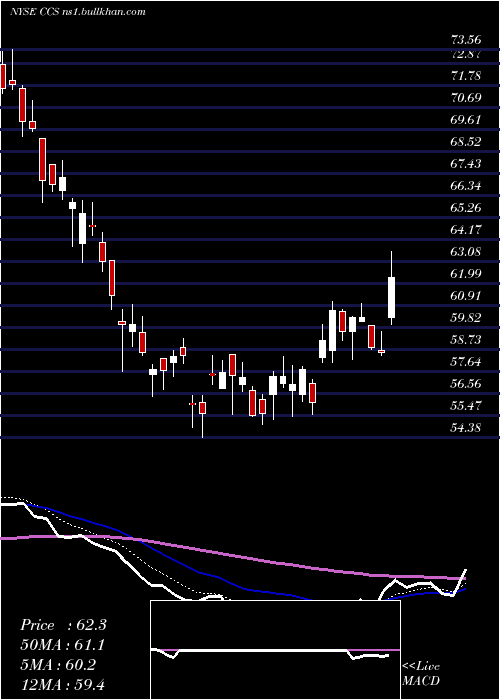Click the 64.17 price label
This screenshot has width=500, height=700.
click(466, 229)
